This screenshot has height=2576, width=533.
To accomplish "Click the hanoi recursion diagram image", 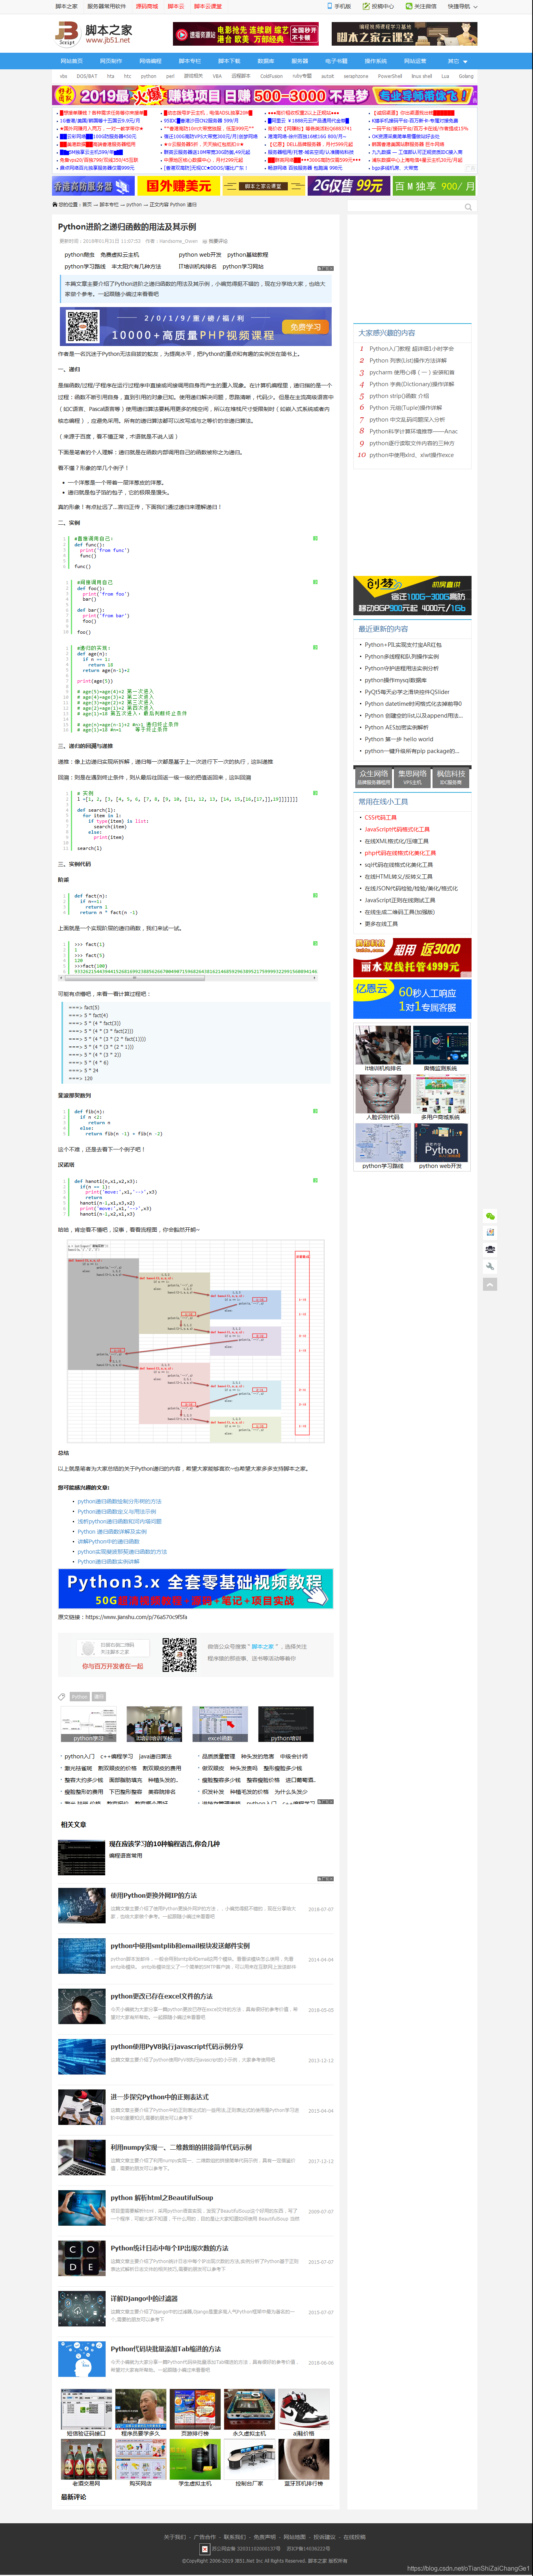I will pyautogui.click(x=196, y=1341).
